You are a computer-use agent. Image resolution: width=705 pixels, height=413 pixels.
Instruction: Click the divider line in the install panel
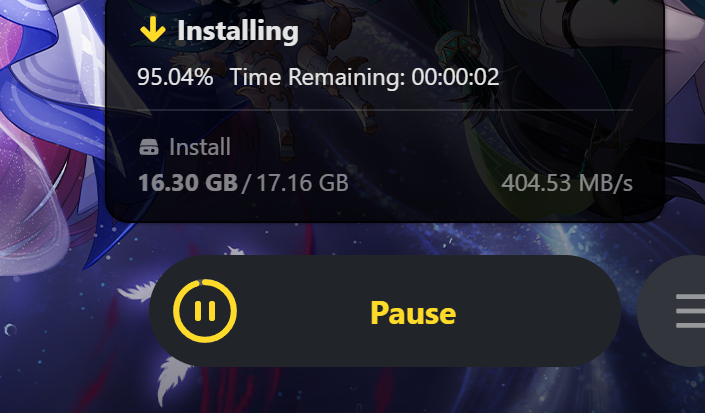[385, 110]
